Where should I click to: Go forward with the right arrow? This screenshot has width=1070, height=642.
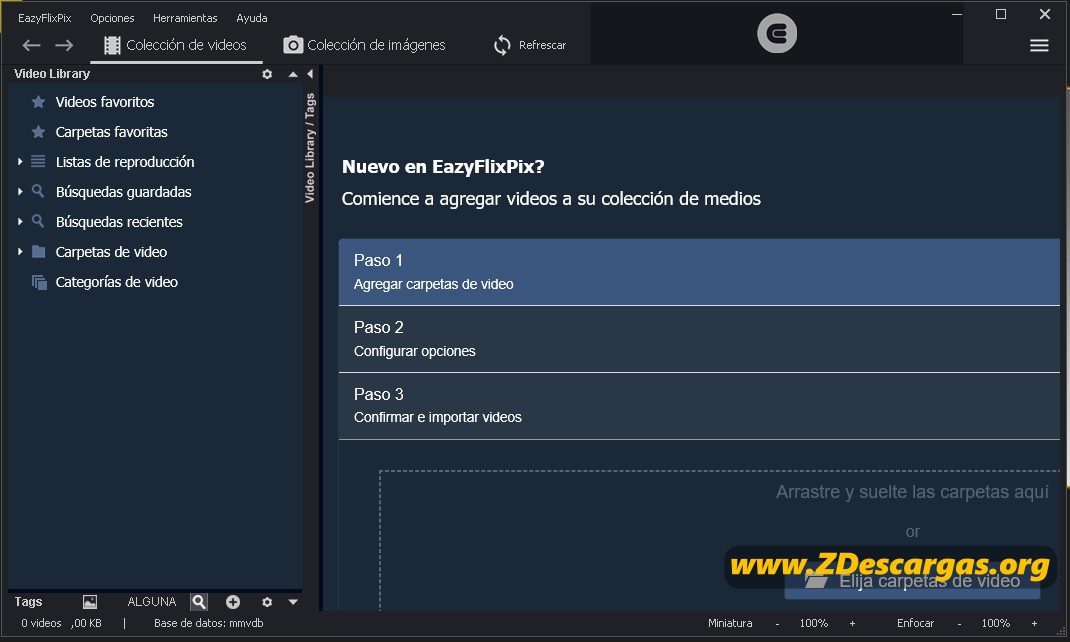64,45
